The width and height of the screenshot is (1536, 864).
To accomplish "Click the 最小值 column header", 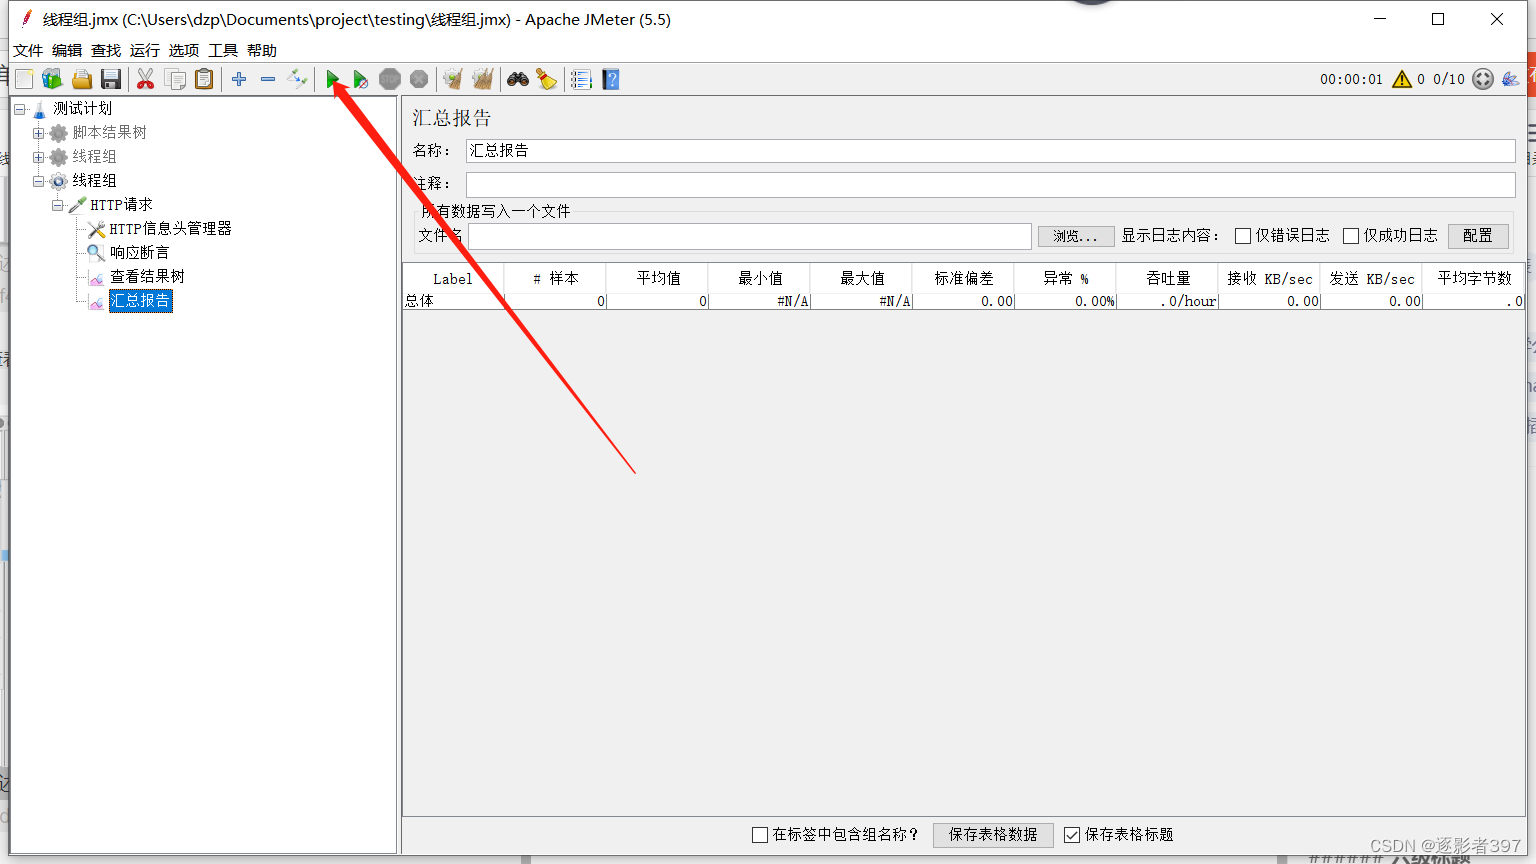I will tap(760, 279).
